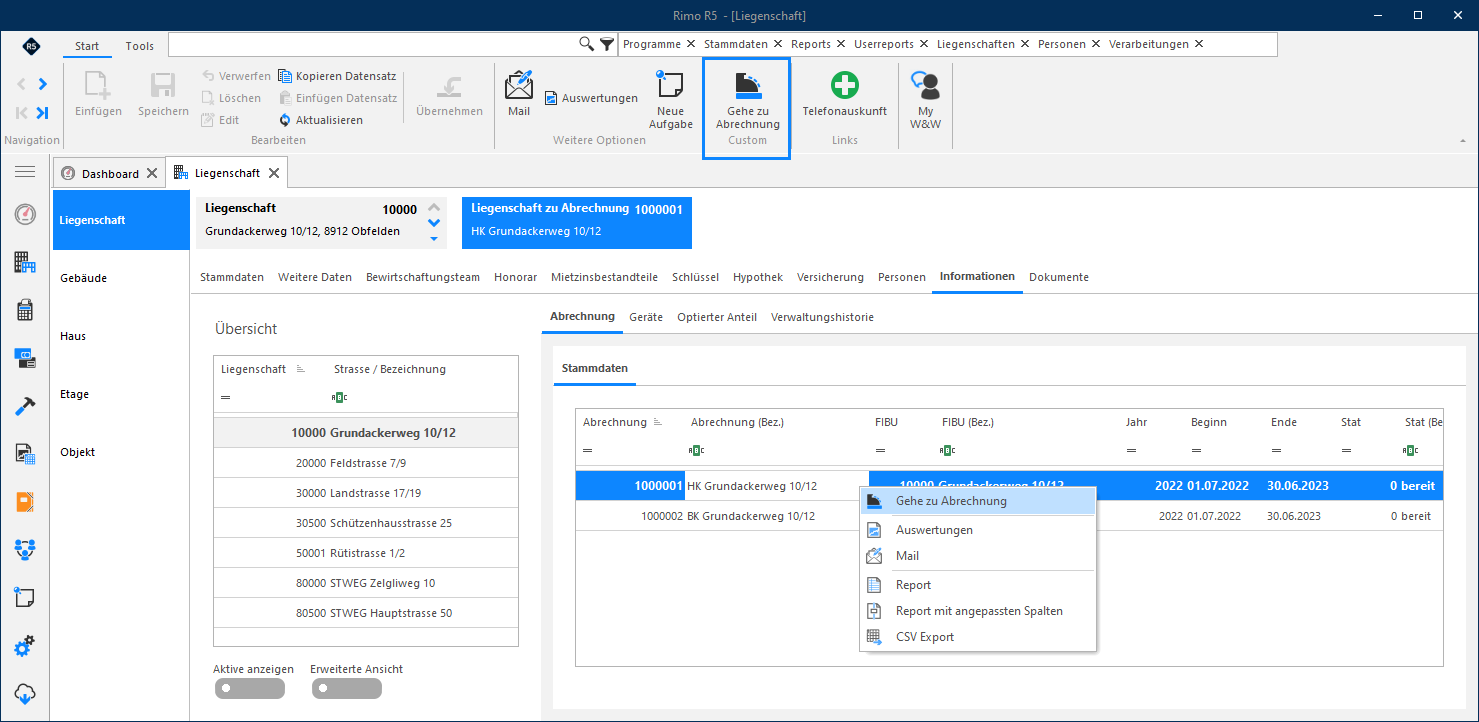Click Kopieren Datensatz in the ribbon
Screen dimensions: 1479x722
point(337,76)
